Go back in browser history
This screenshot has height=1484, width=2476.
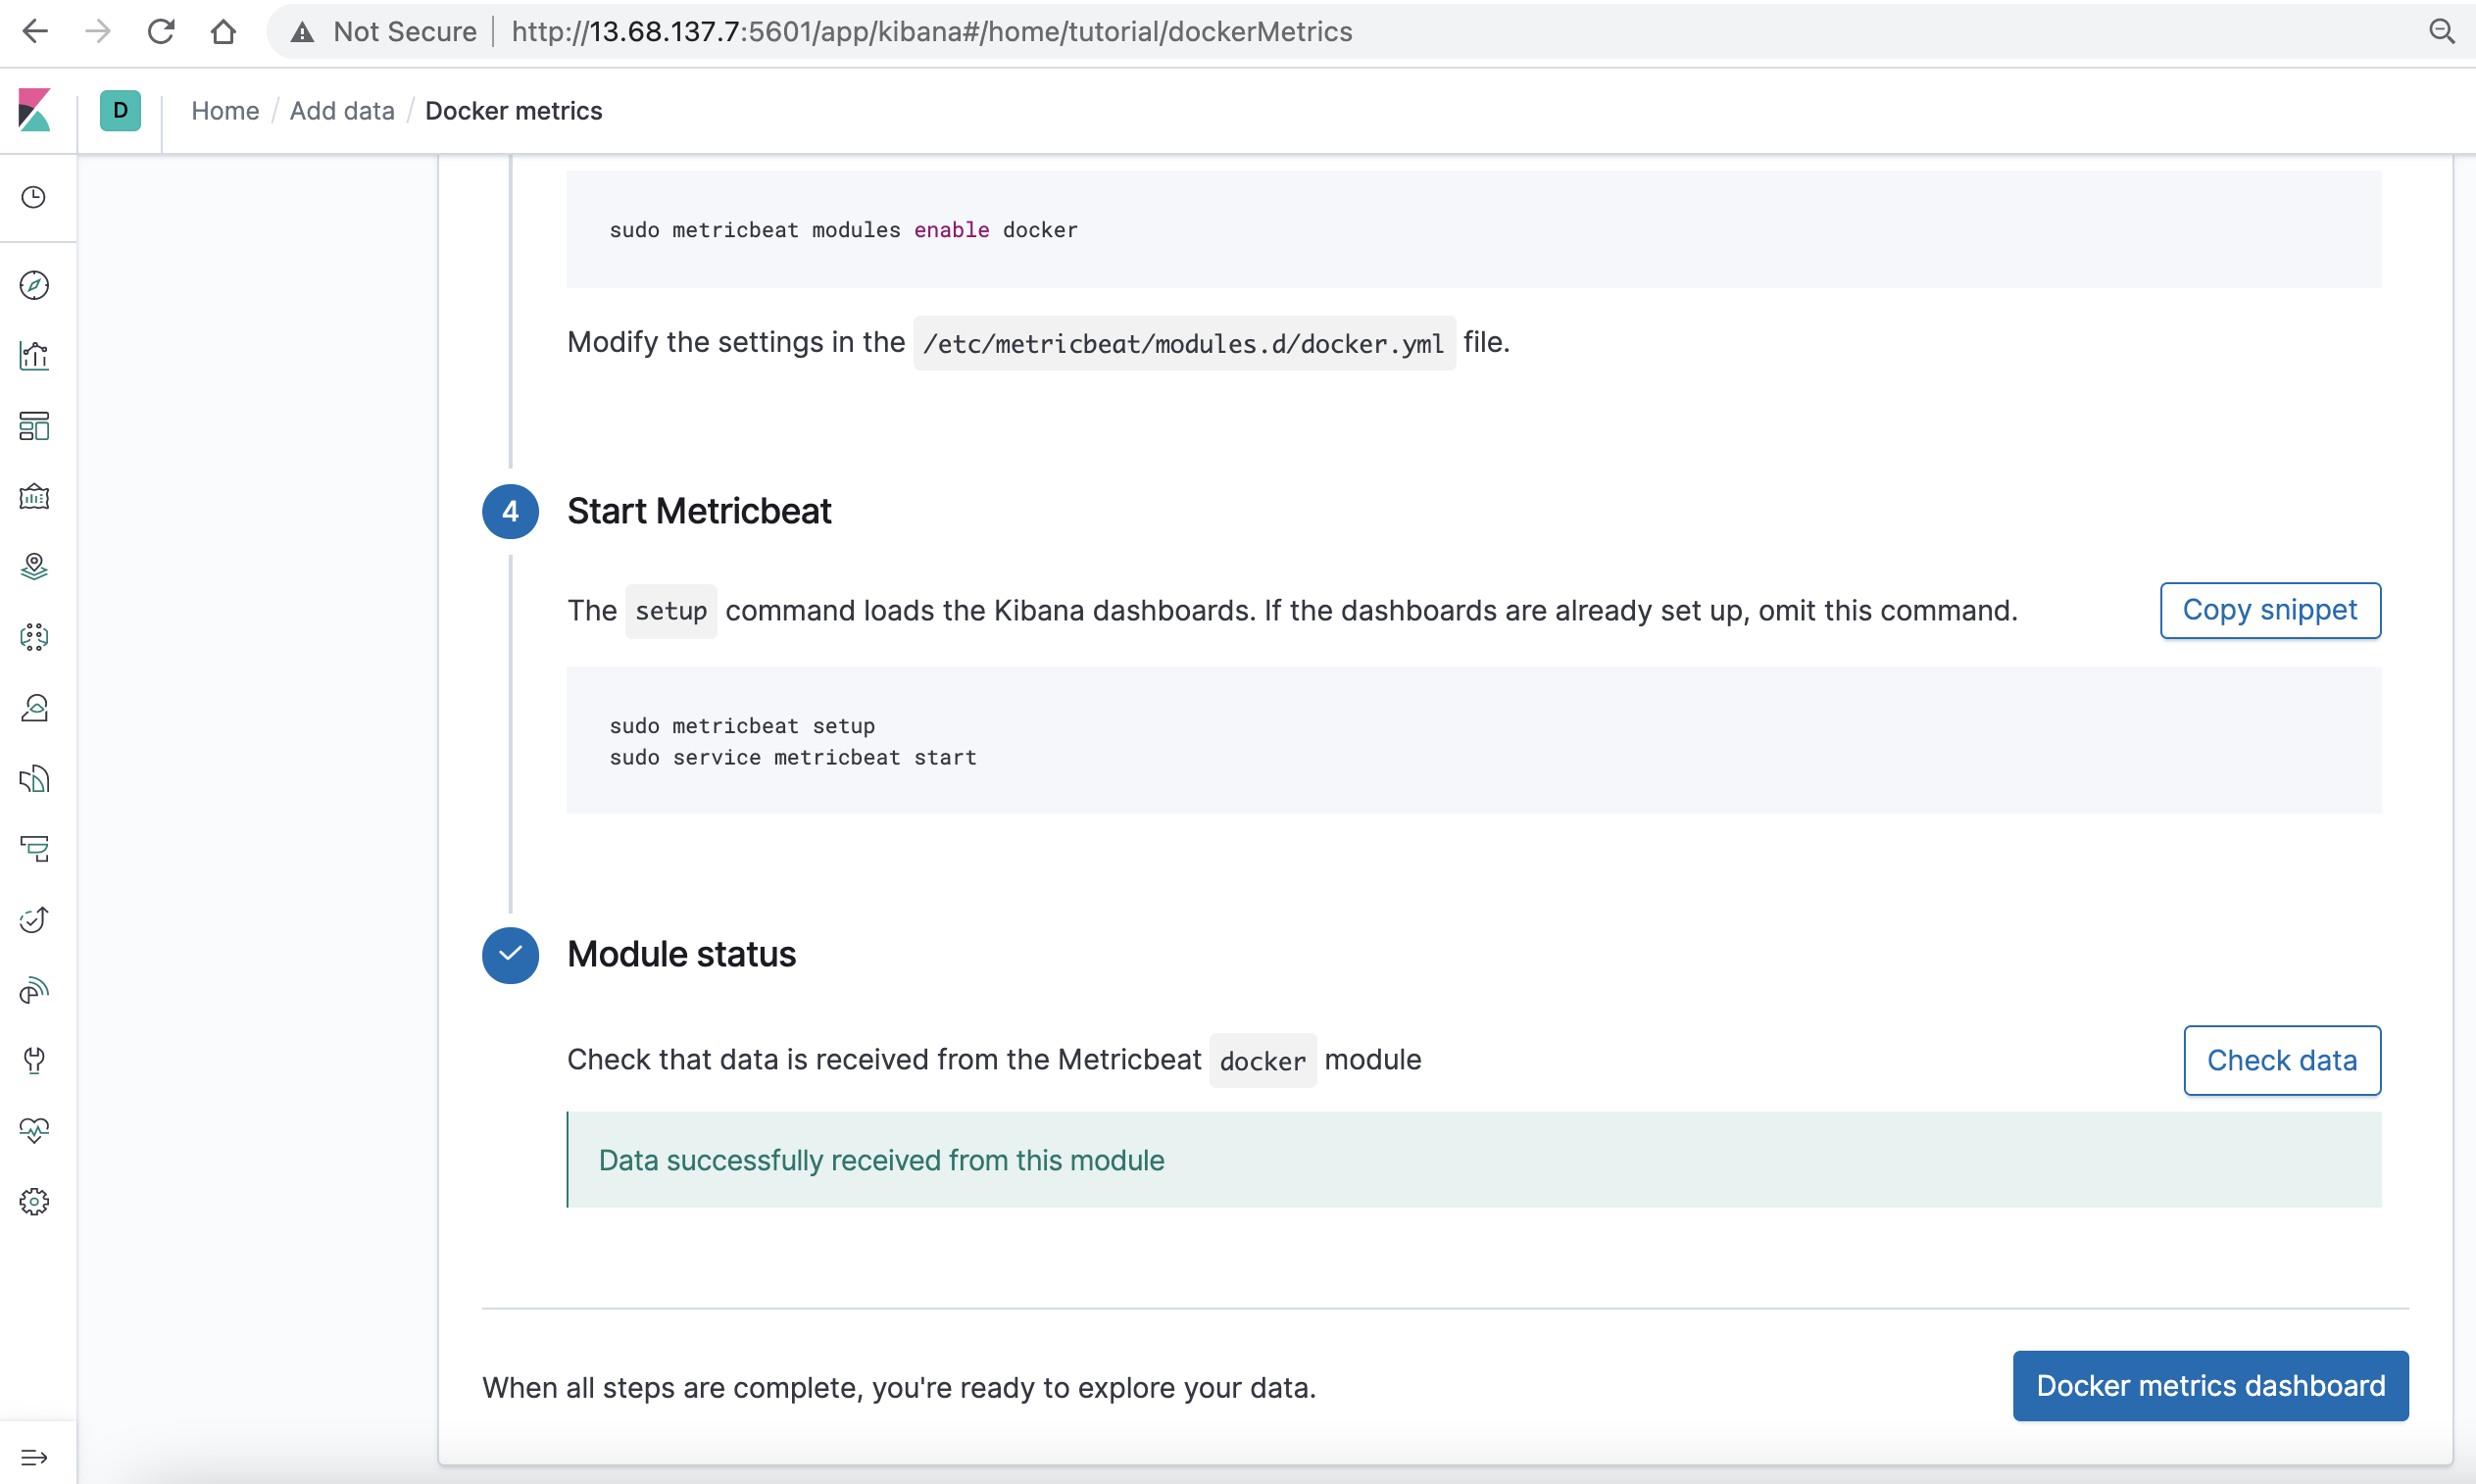35,32
